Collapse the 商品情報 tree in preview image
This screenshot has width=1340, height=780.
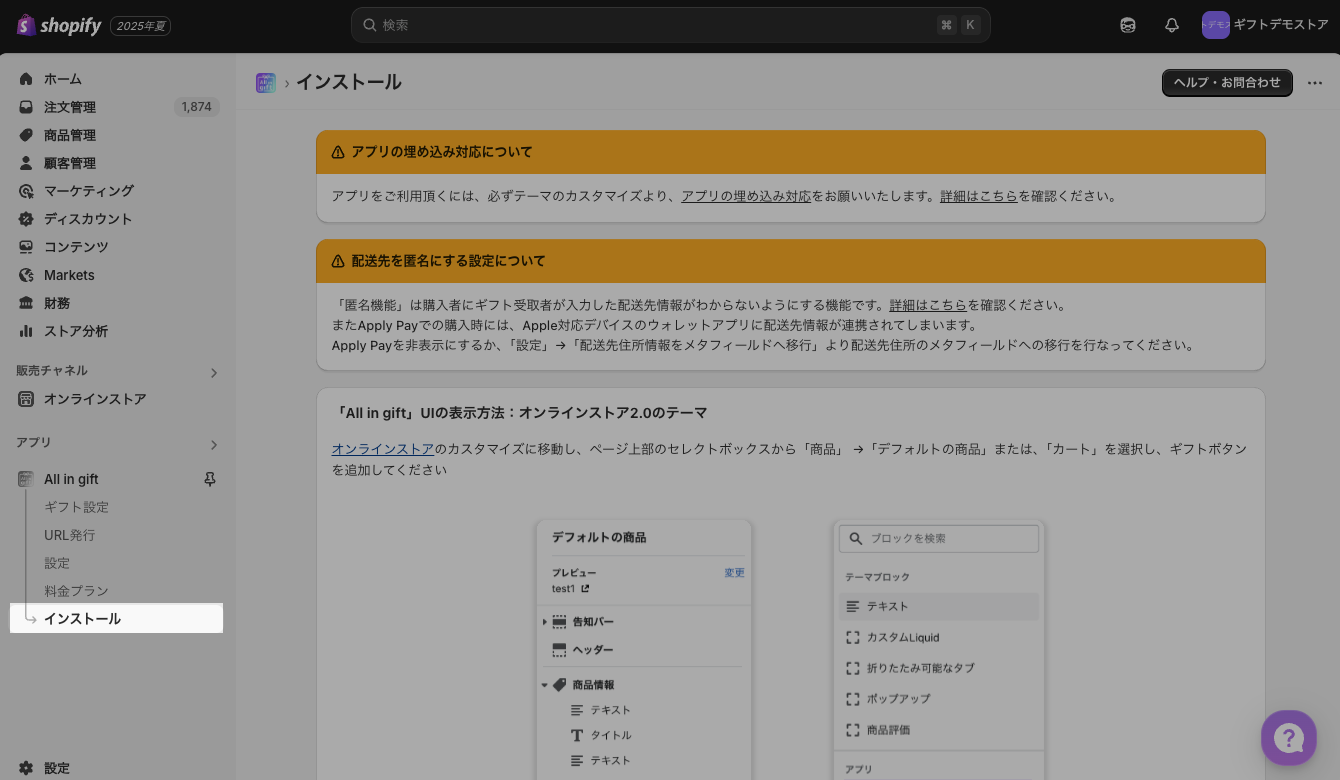pyautogui.click(x=545, y=685)
